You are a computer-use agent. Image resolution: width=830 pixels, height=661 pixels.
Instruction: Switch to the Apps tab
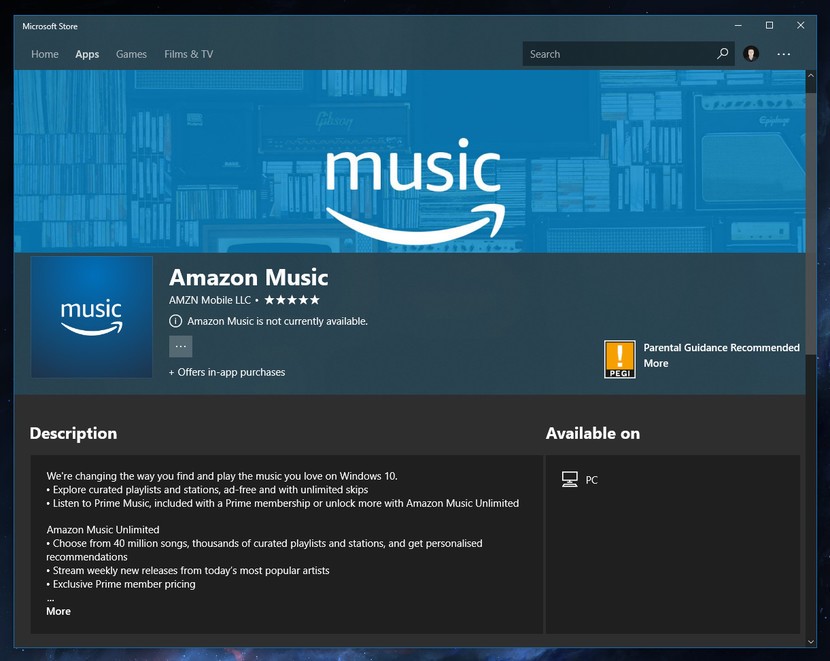[x=87, y=54]
